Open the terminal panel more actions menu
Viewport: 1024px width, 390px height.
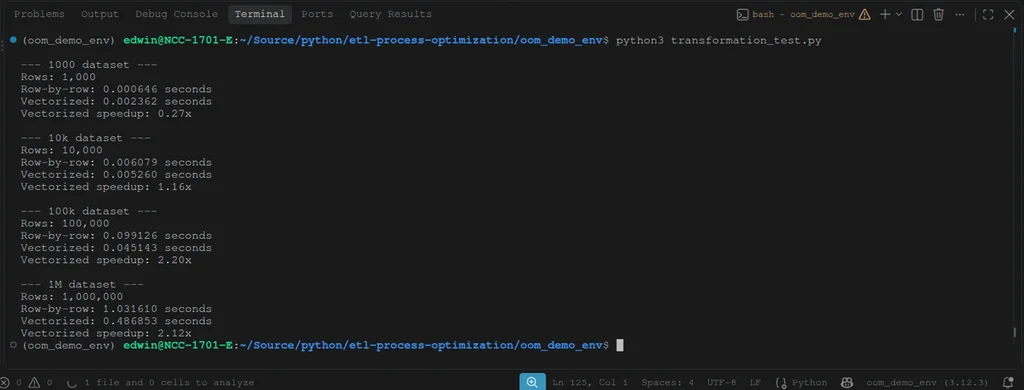pyautogui.click(x=959, y=14)
